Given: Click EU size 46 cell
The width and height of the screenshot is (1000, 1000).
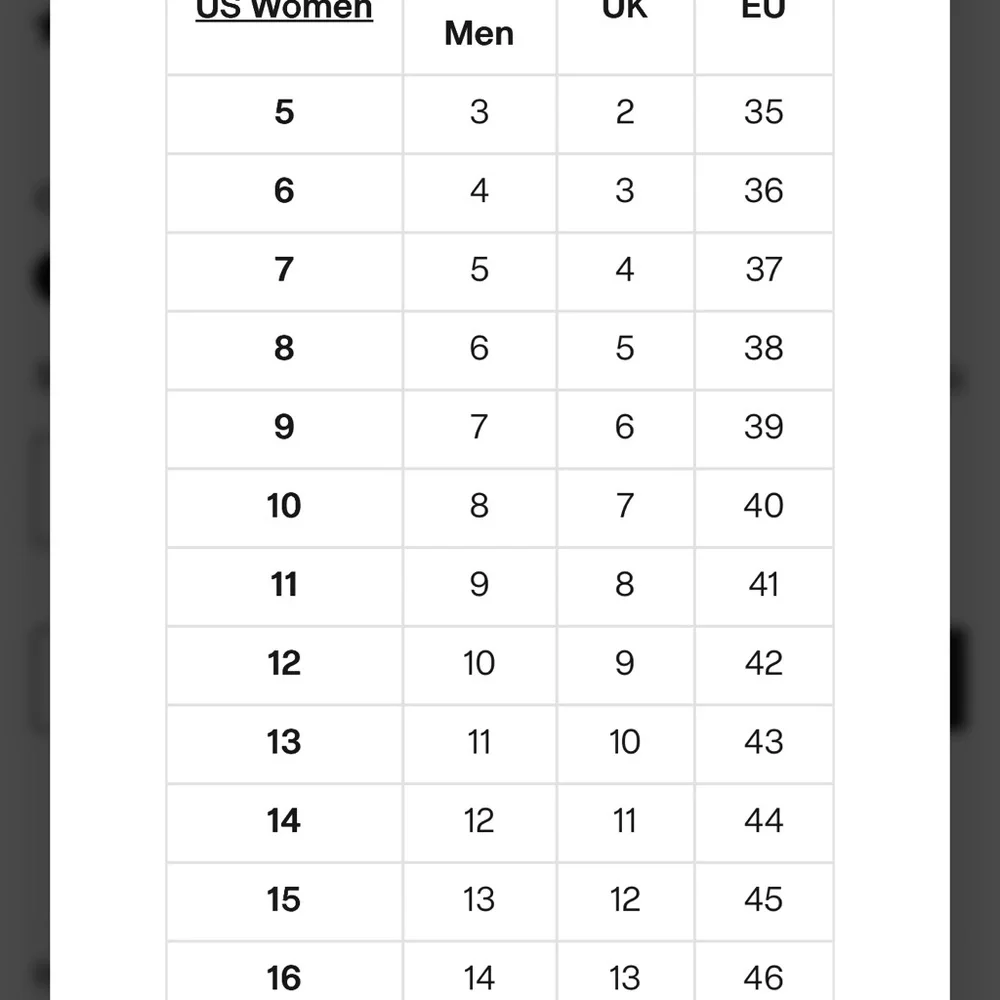Looking at the screenshot, I should (763, 977).
